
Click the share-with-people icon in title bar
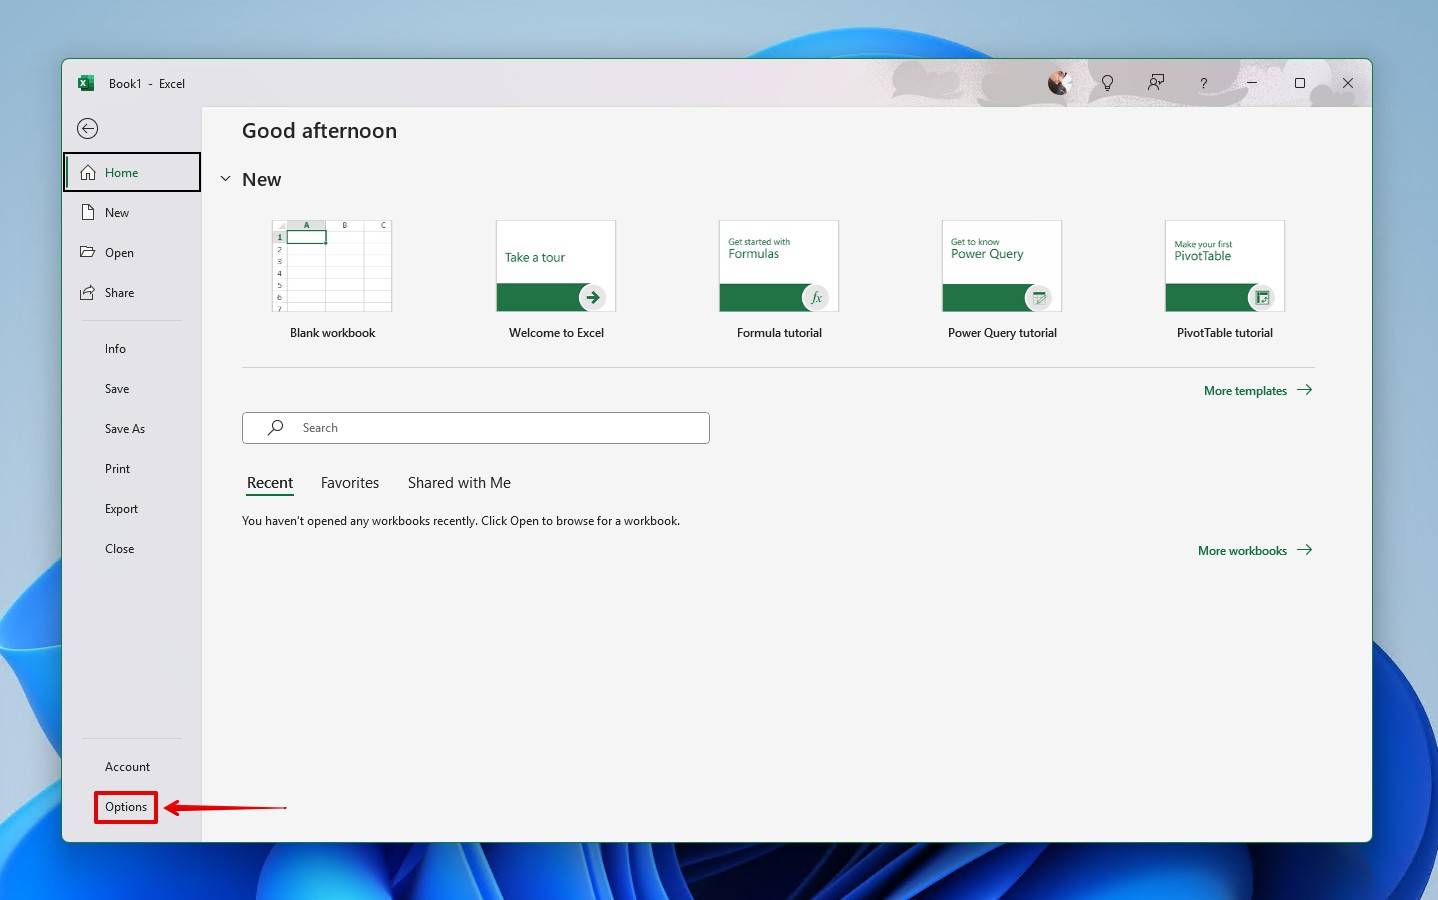[x=1155, y=83]
